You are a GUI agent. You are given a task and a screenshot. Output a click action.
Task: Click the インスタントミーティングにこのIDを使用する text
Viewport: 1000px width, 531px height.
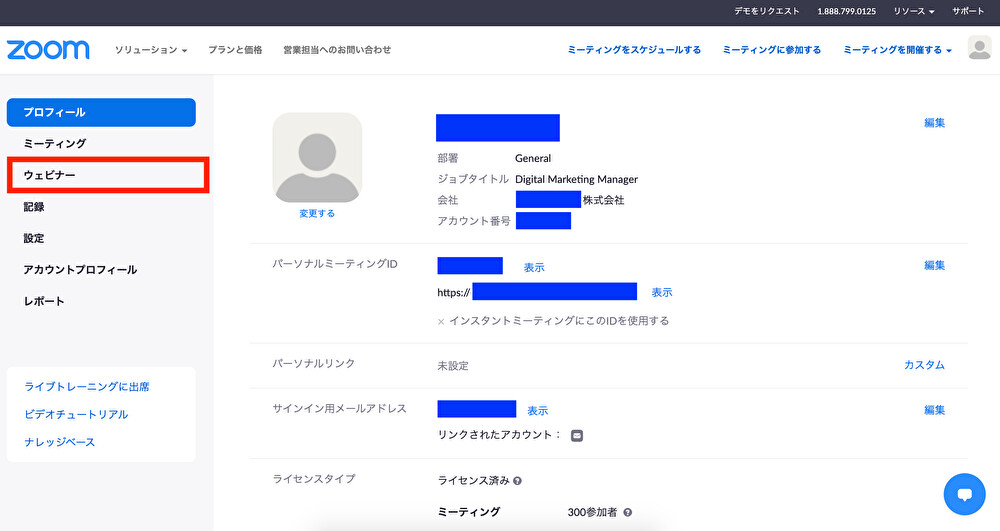tap(559, 321)
